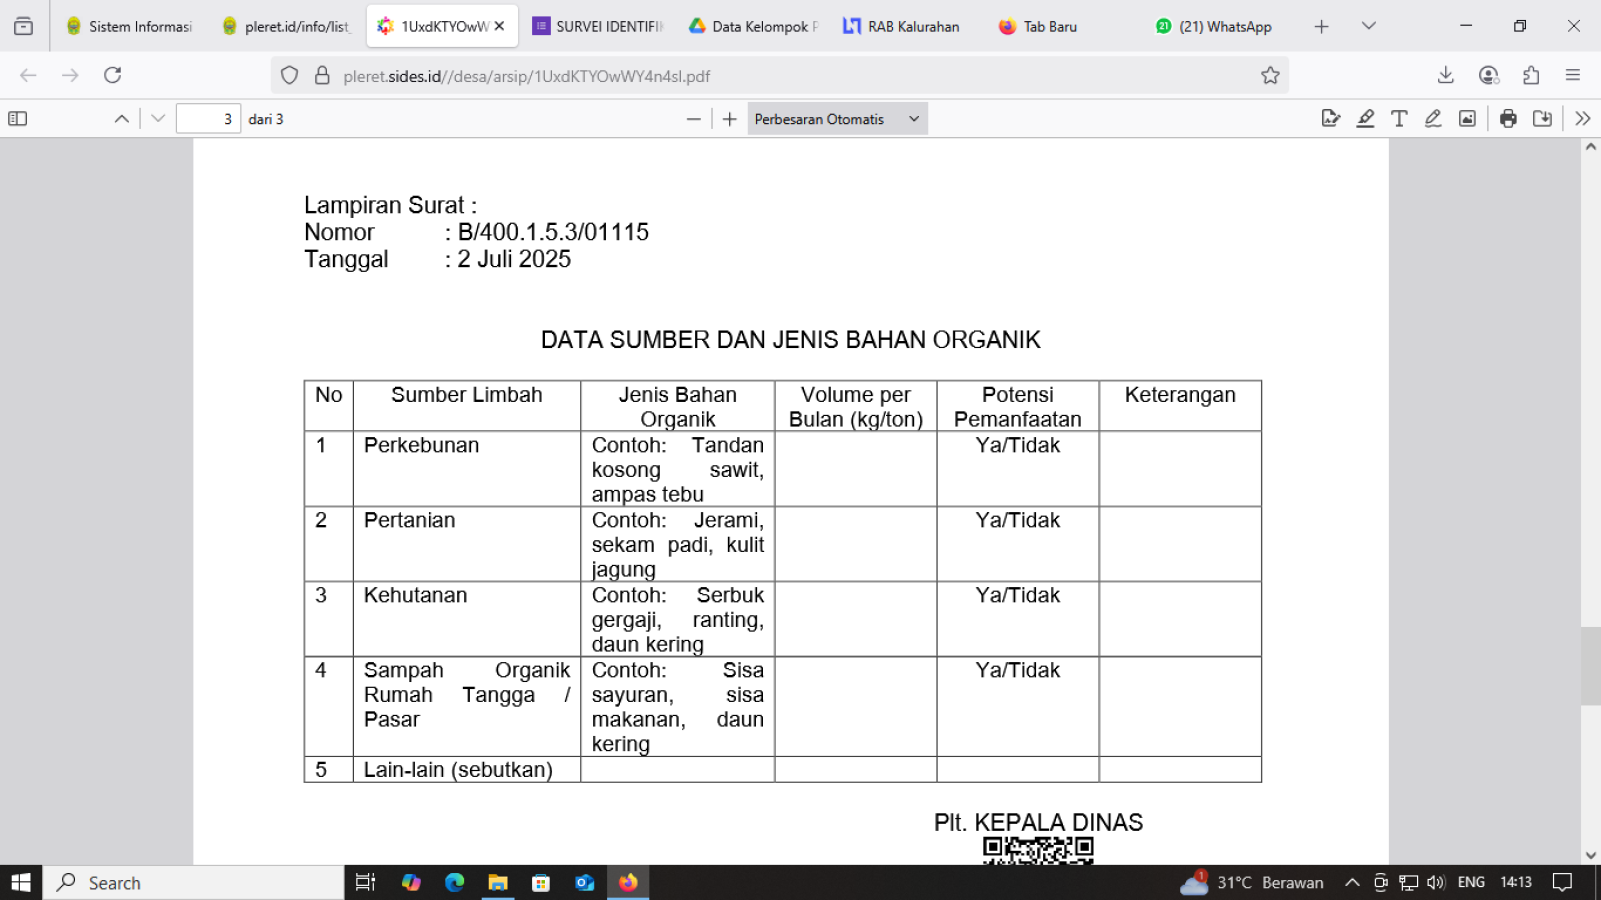Click scrollbar up arrow in PDF viewer

point(1591,147)
